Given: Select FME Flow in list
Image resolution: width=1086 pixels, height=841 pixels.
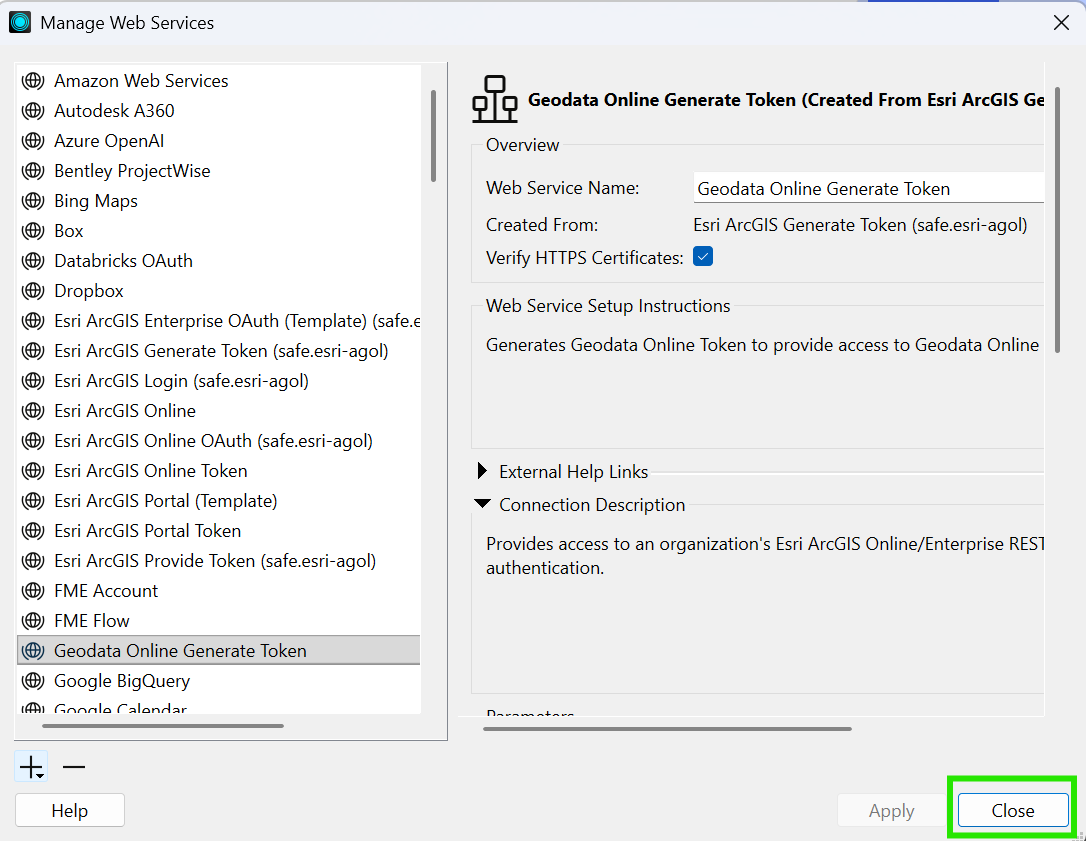Looking at the screenshot, I should coord(218,621).
